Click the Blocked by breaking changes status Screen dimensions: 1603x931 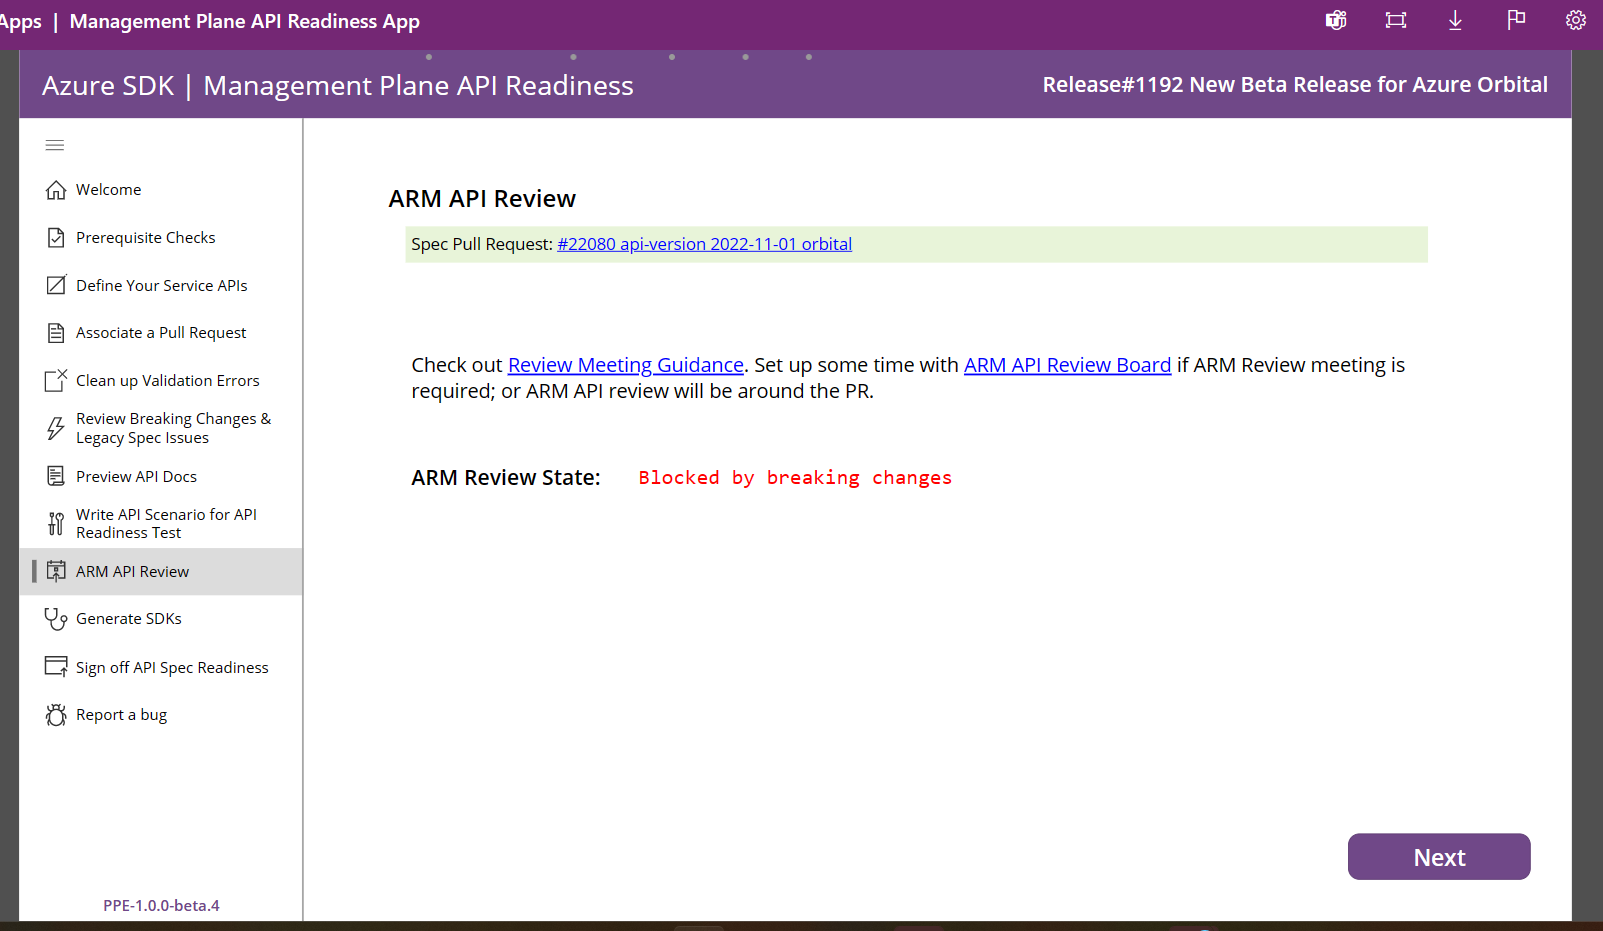tap(795, 478)
